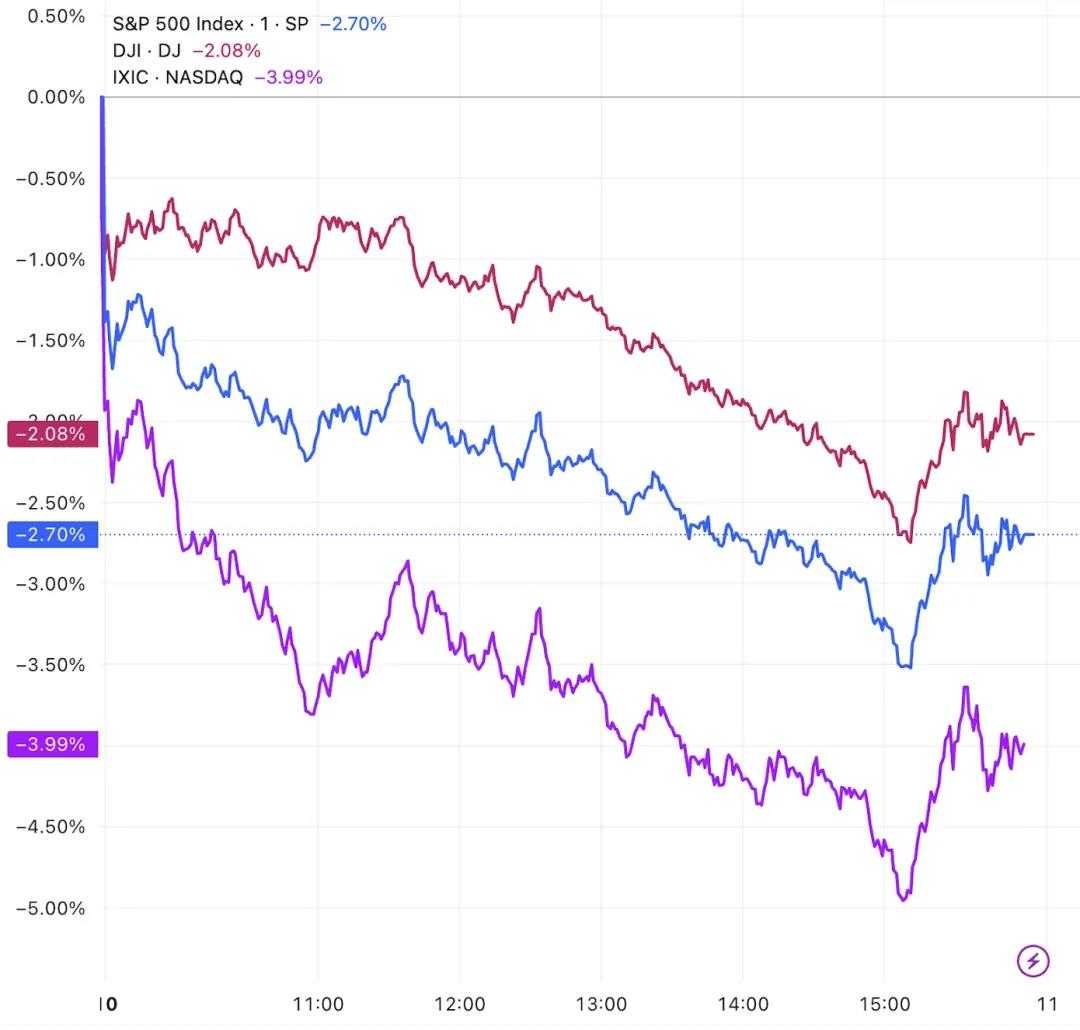The width and height of the screenshot is (1080, 1030).
Task: Click the DJI legend −2.08% value
Action: [x=226, y=50]
